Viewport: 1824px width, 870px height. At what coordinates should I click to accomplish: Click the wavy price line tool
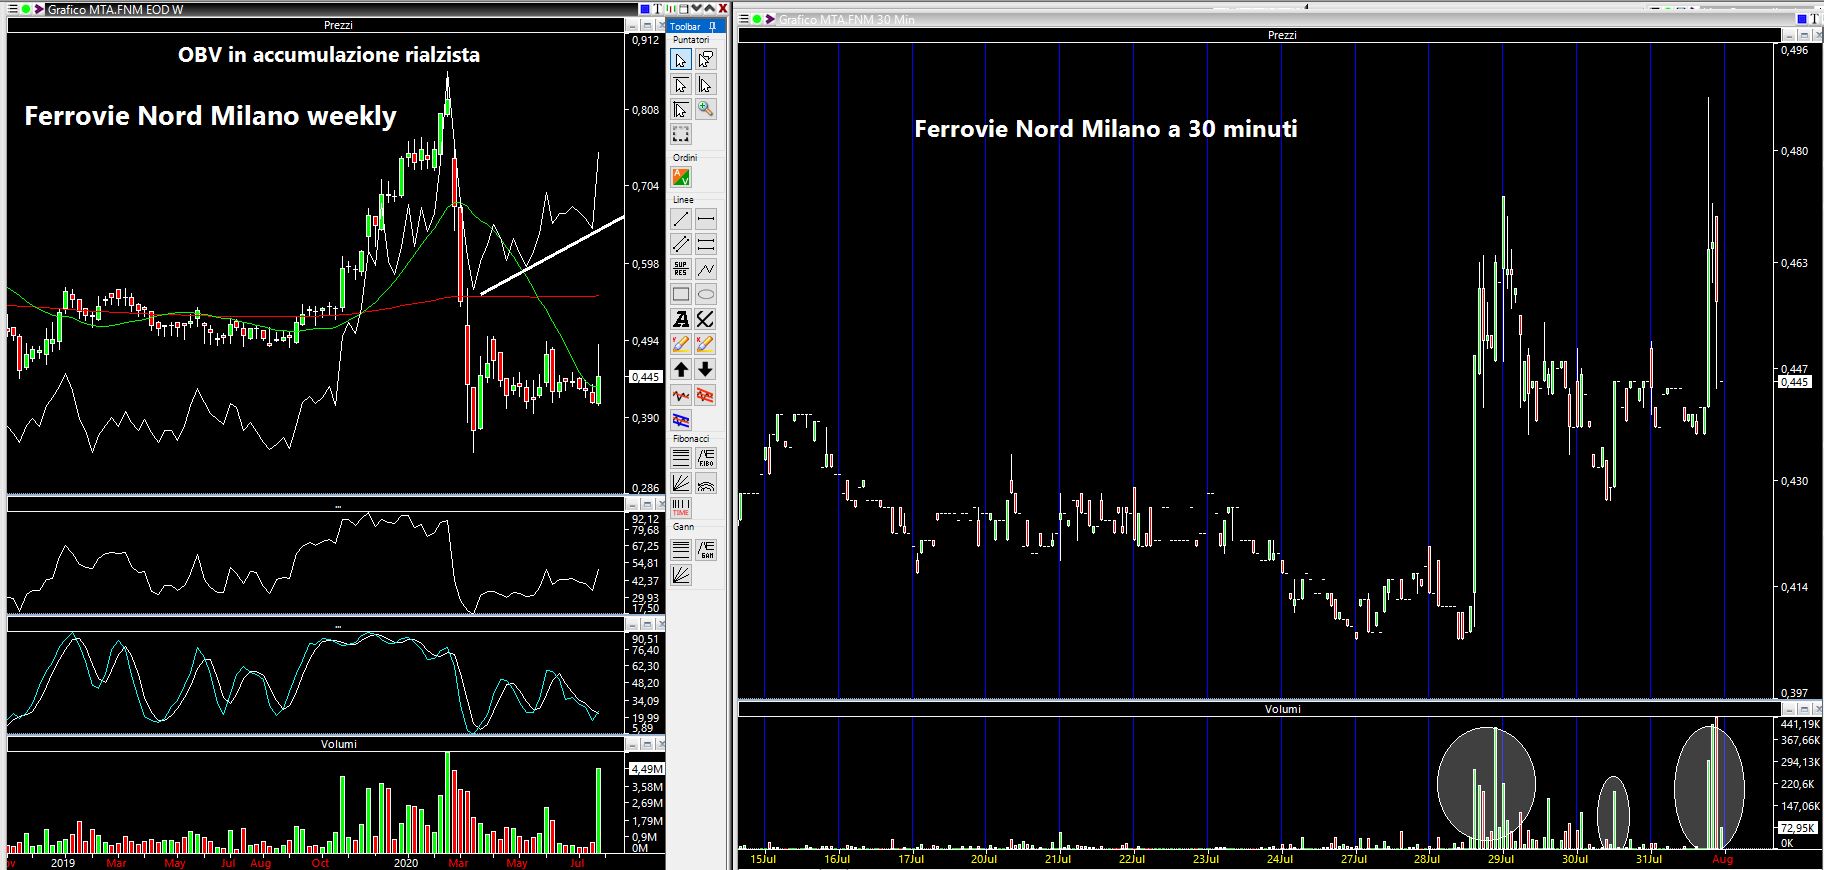[681, 396]
